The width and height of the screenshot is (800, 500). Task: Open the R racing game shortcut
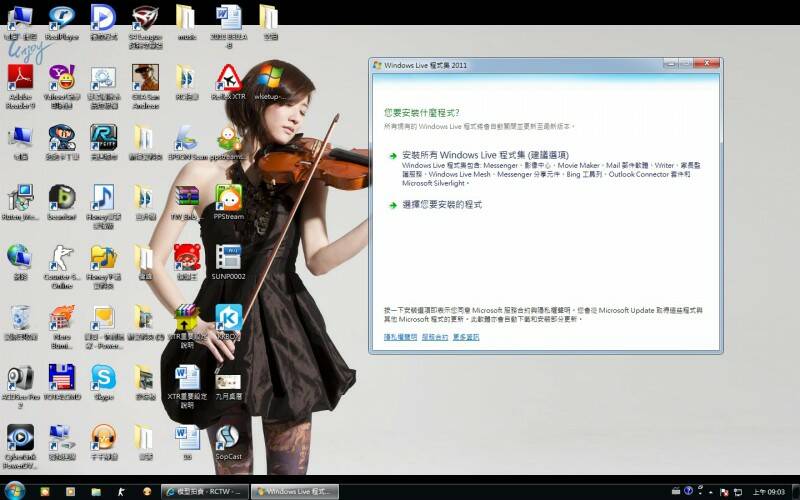[x=104, y=142]
